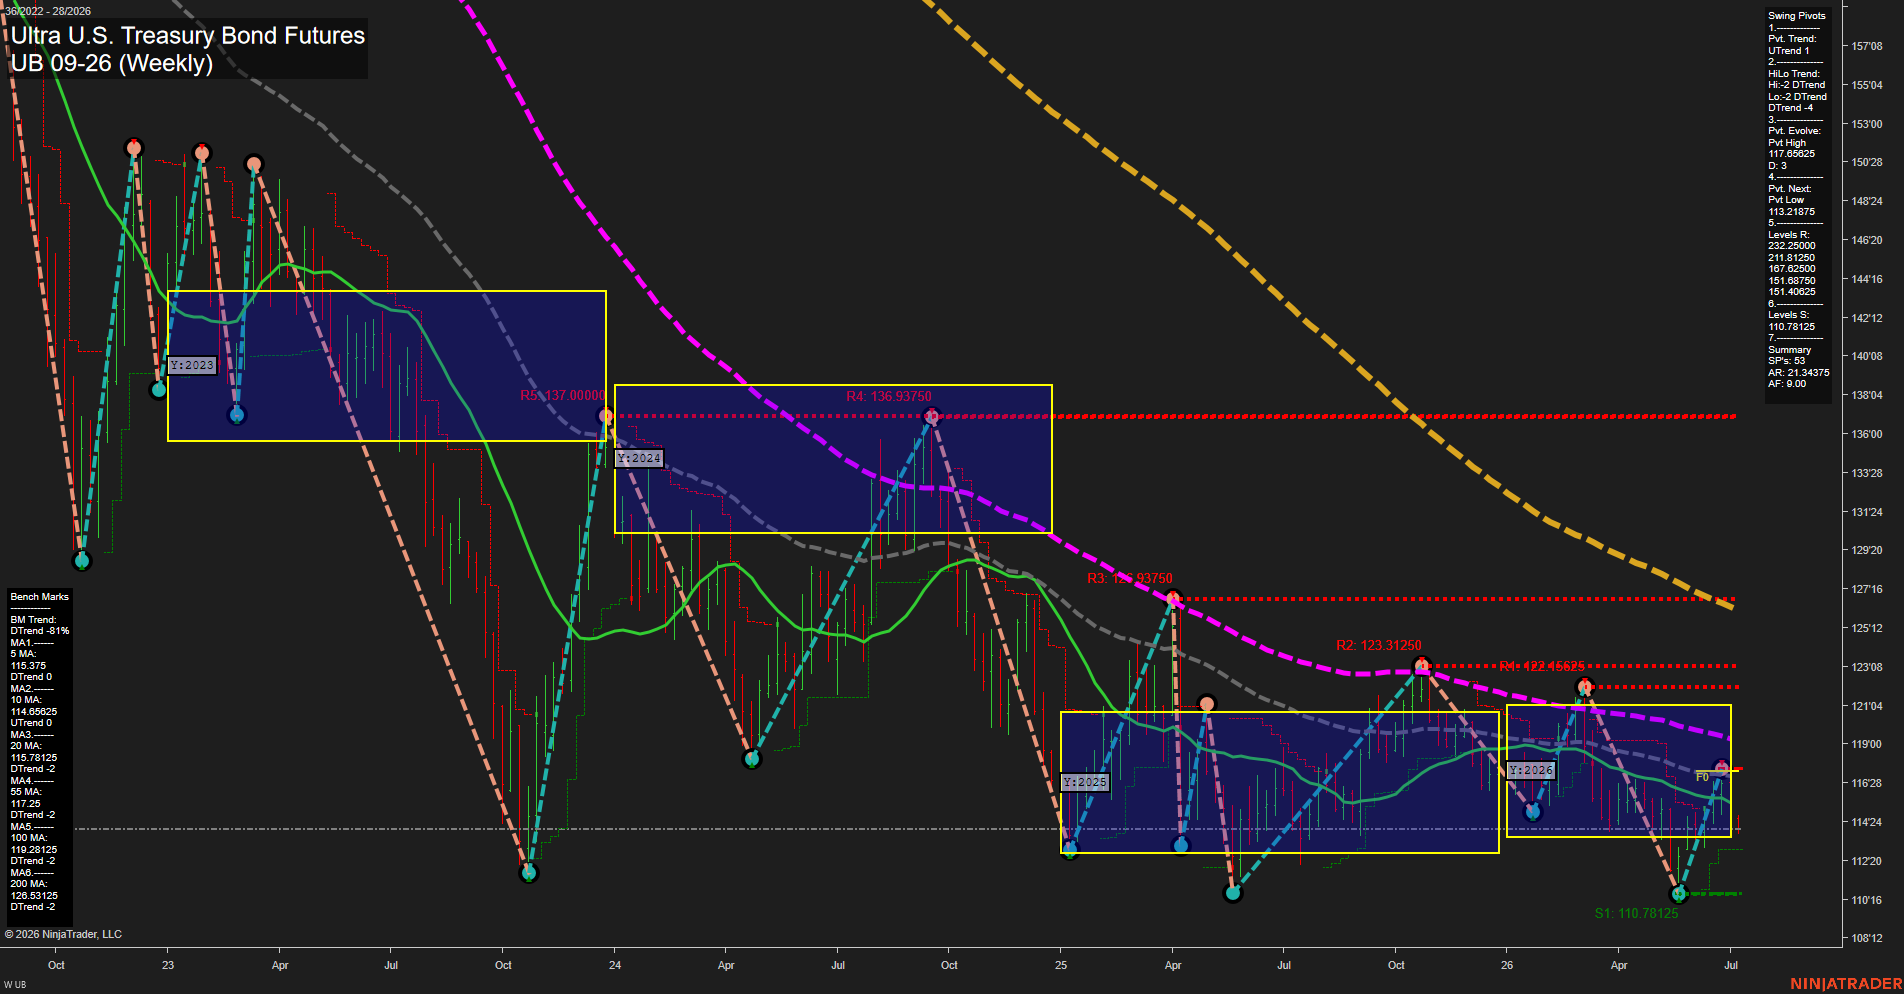This screenshot has width=1904, height=994.
Task: Click the AR: 21.34375 summary value
Action: pos(1799,373)
